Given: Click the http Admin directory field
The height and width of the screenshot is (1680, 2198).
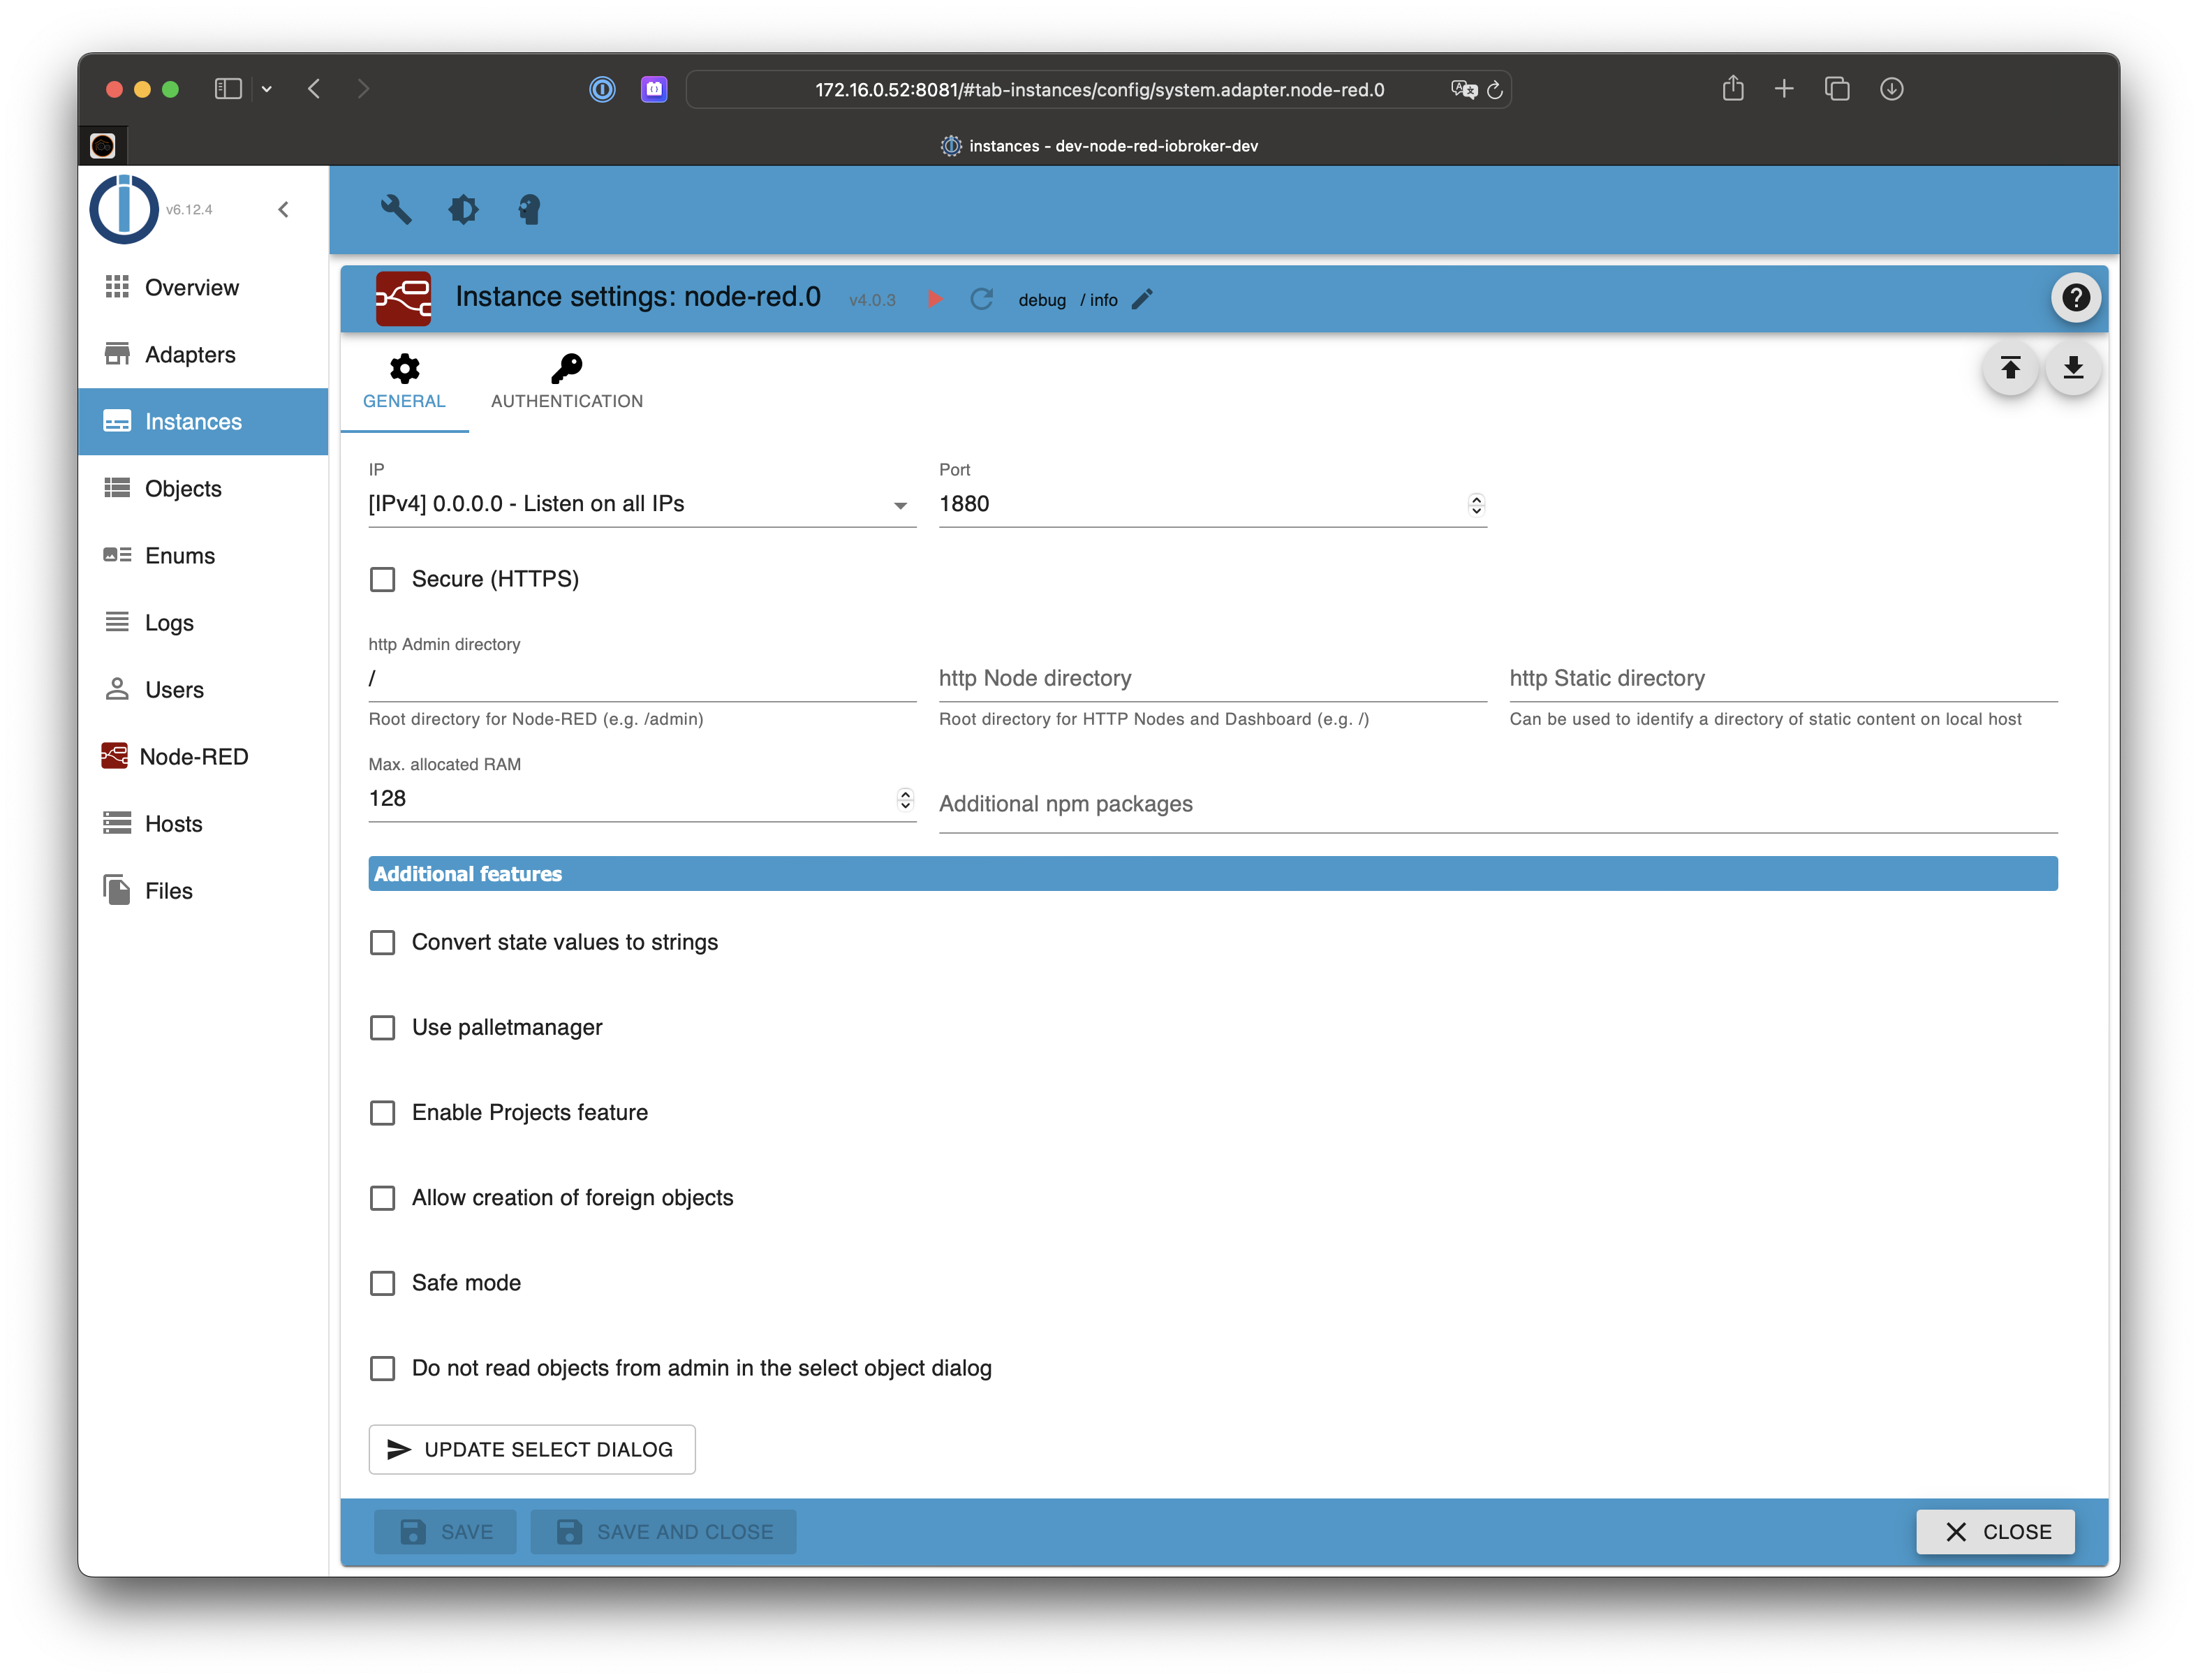Looking at the screenshot, I should pyautogui.click(x=642, y=679).
